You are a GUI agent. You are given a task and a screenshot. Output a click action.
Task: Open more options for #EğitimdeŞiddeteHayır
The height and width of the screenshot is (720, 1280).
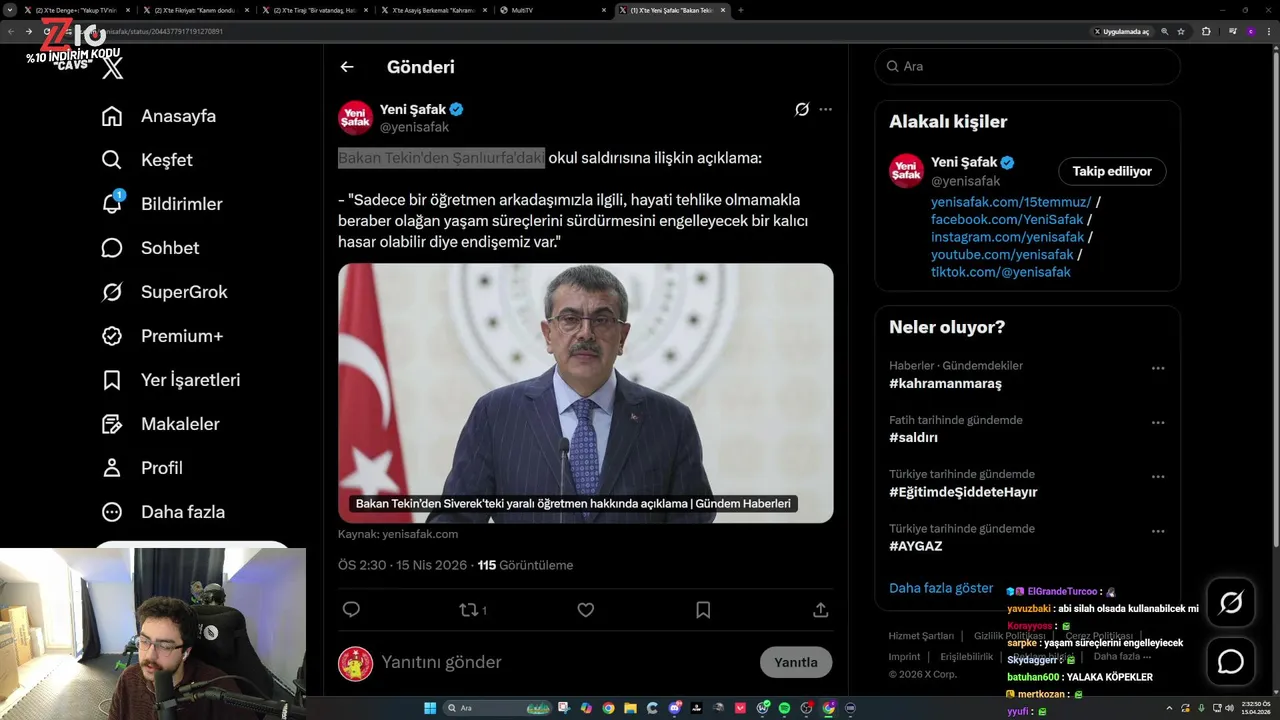[x=1158, y=477]
